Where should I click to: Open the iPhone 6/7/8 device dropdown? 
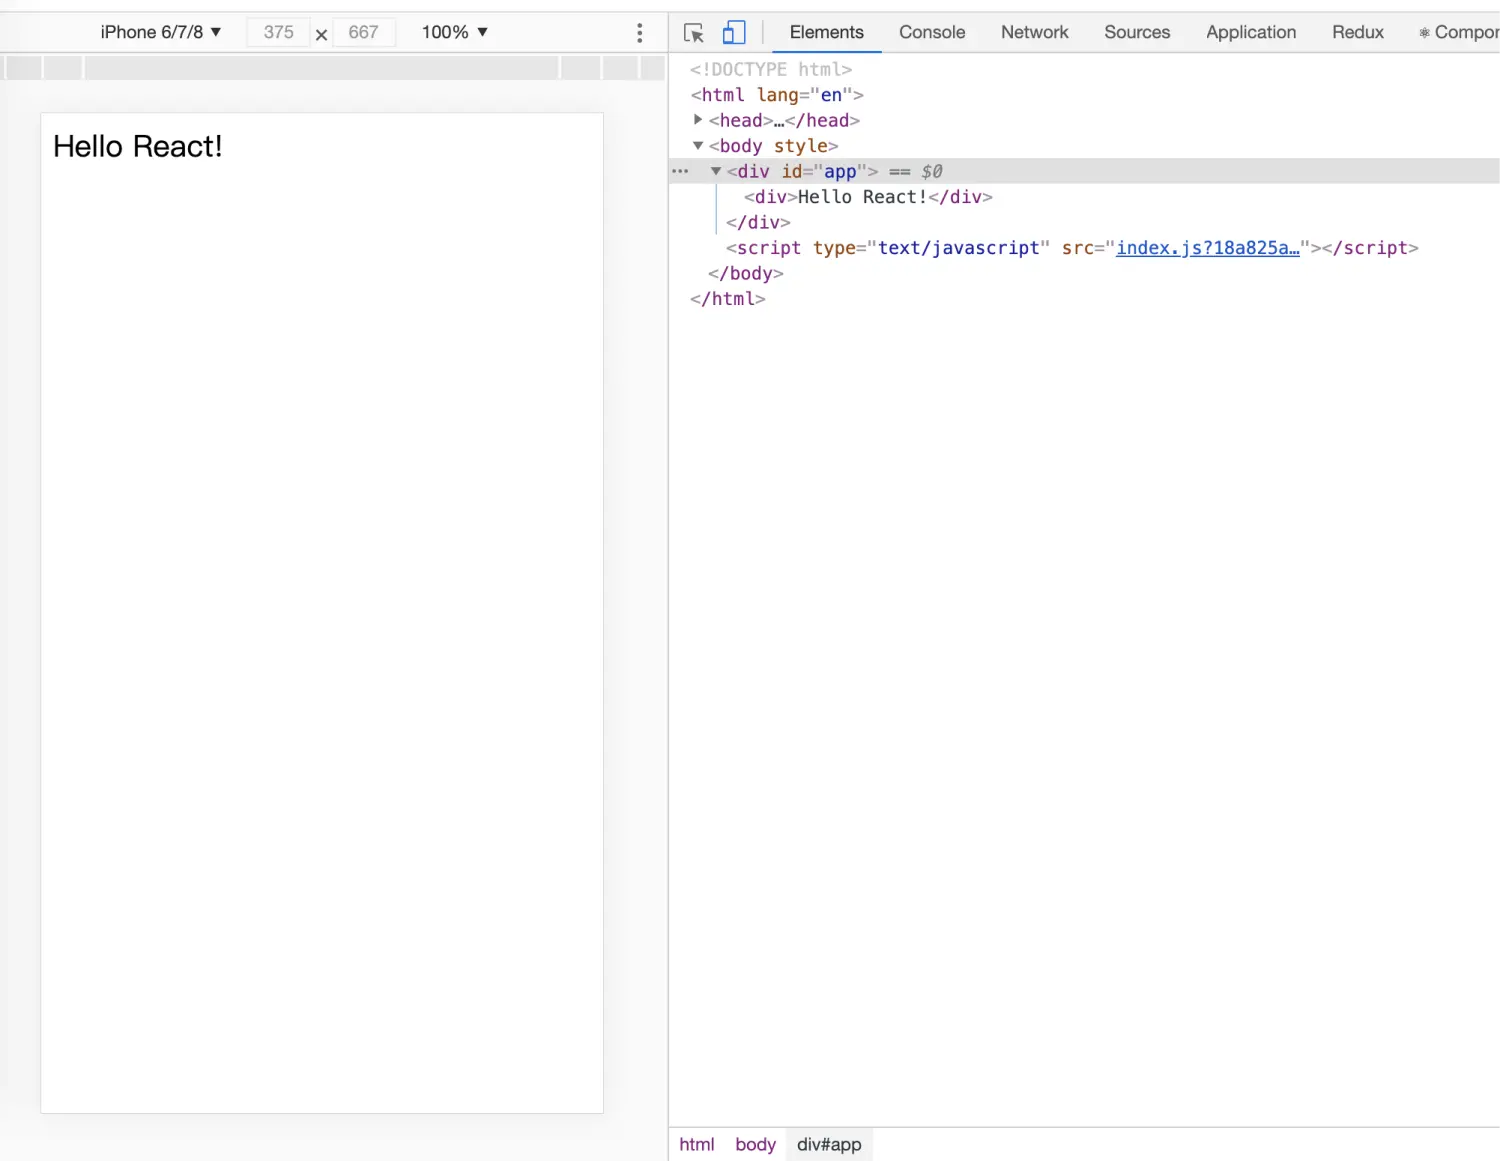161,32
